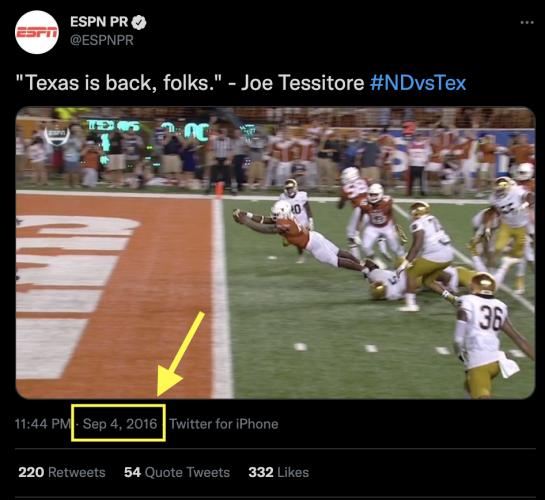Image resolution: width=545 pixels, height=500 pixels.
Task: View the 332 Likes list
Action: [278, 473]
